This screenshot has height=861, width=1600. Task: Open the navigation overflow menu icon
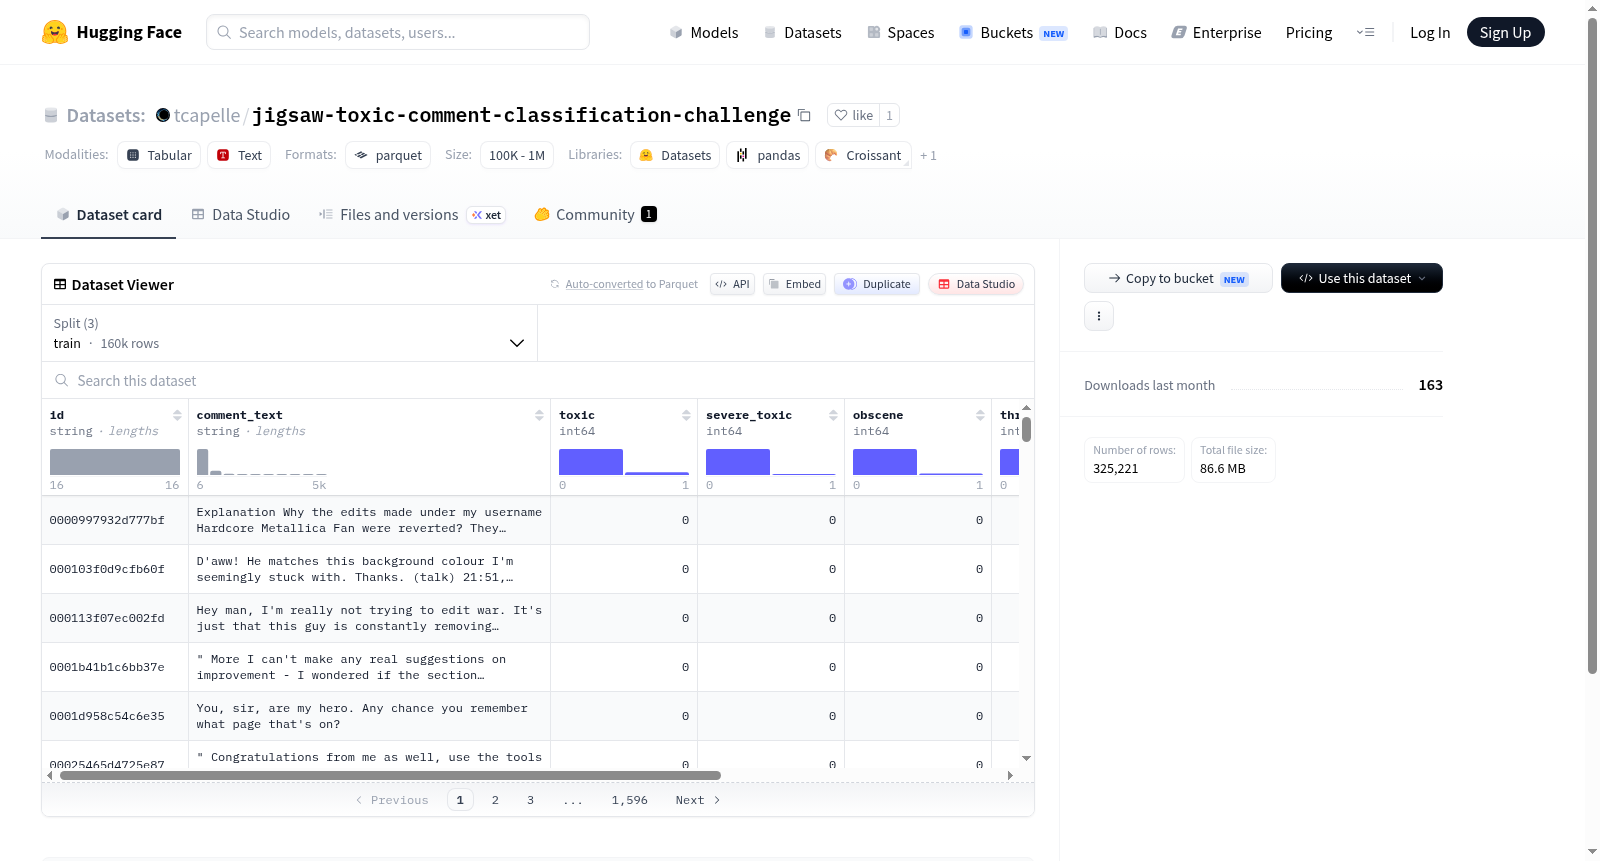[1365, 32]
